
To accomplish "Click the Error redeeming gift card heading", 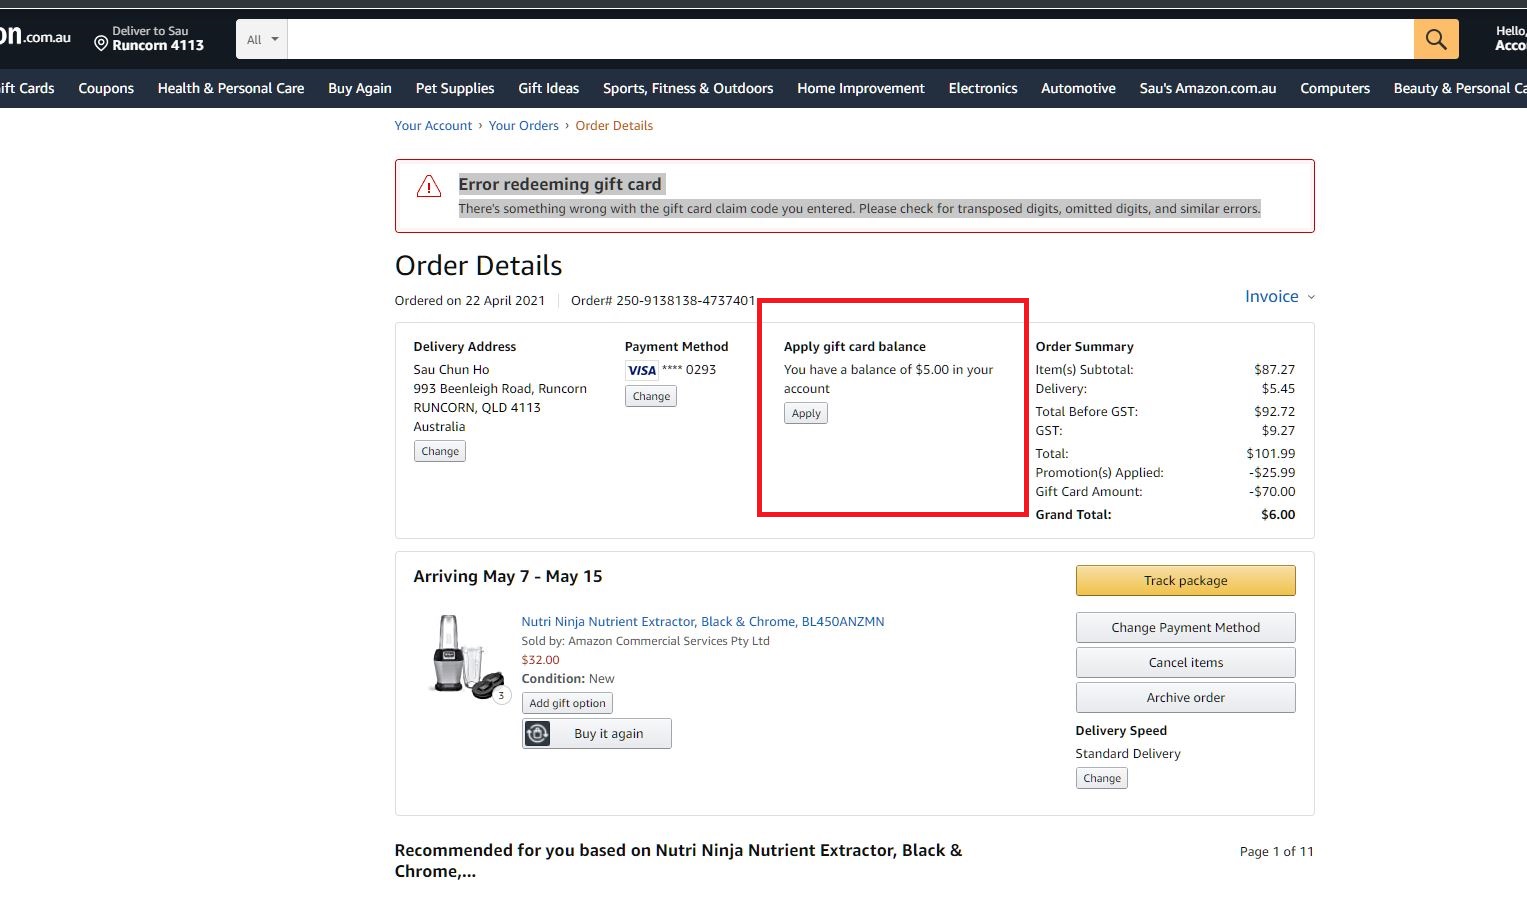I will (x=560, y=184).
